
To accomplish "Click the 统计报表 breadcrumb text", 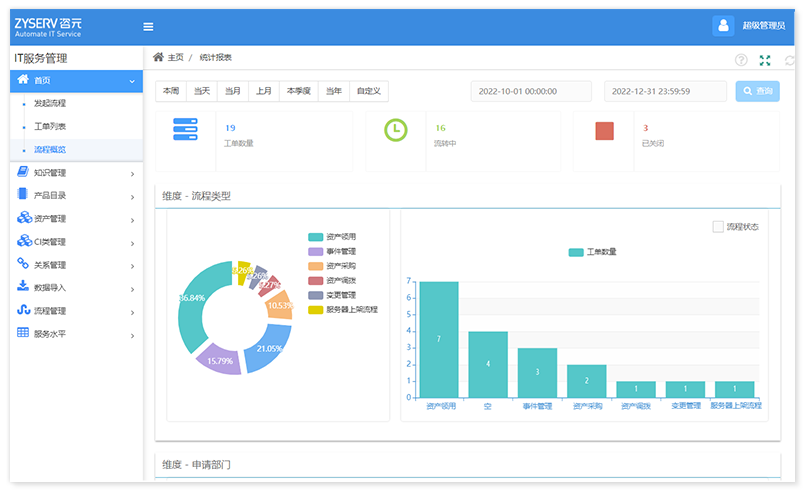I will 215,57.
